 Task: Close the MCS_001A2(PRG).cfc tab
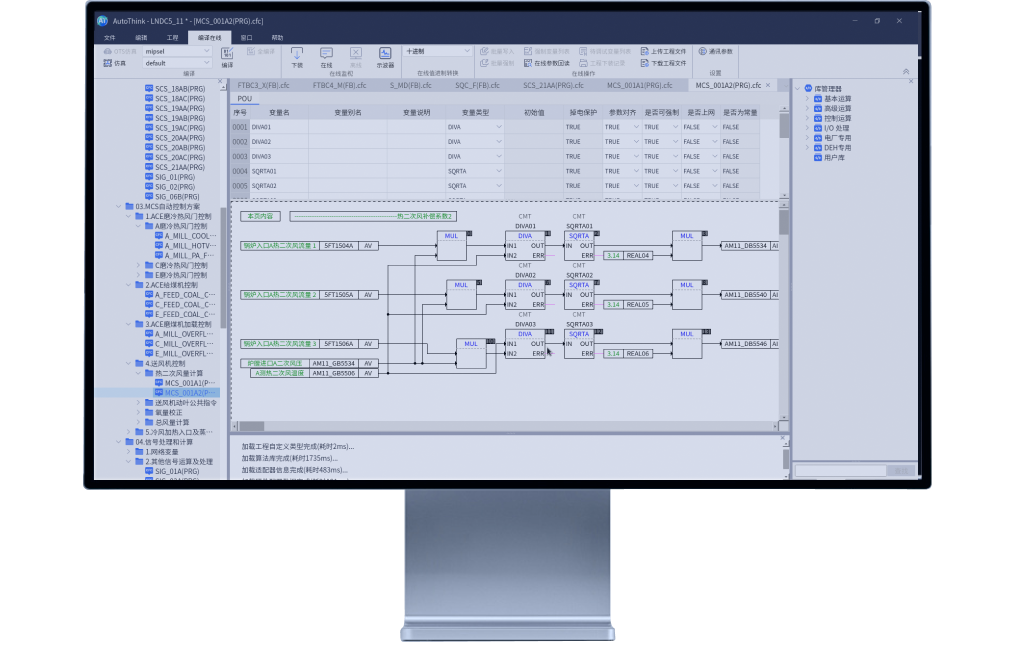pos(767,86)
